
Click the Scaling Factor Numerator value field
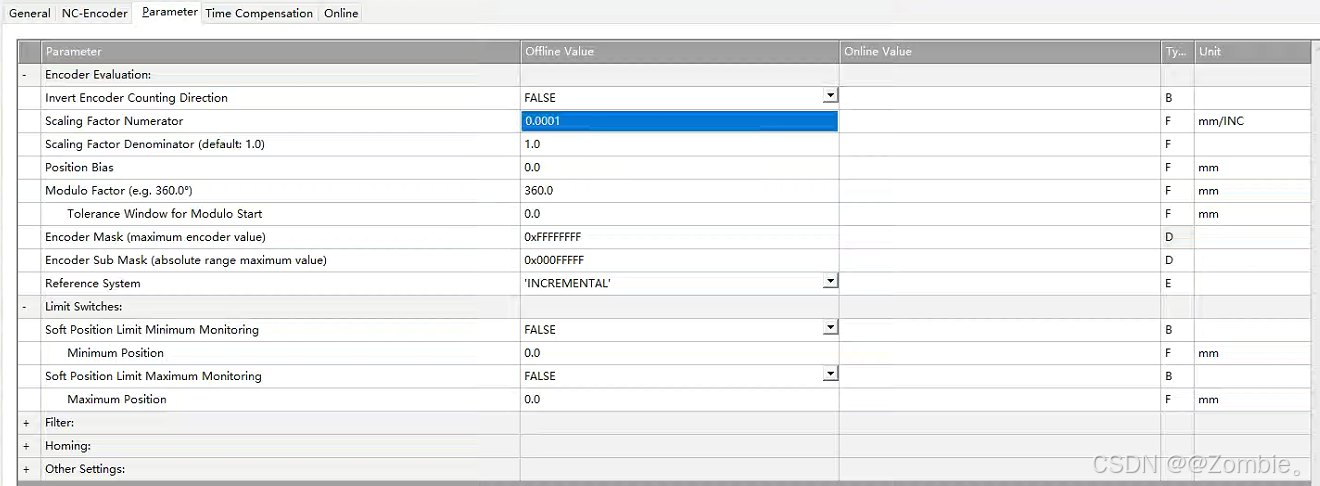[x=679, y=121]
